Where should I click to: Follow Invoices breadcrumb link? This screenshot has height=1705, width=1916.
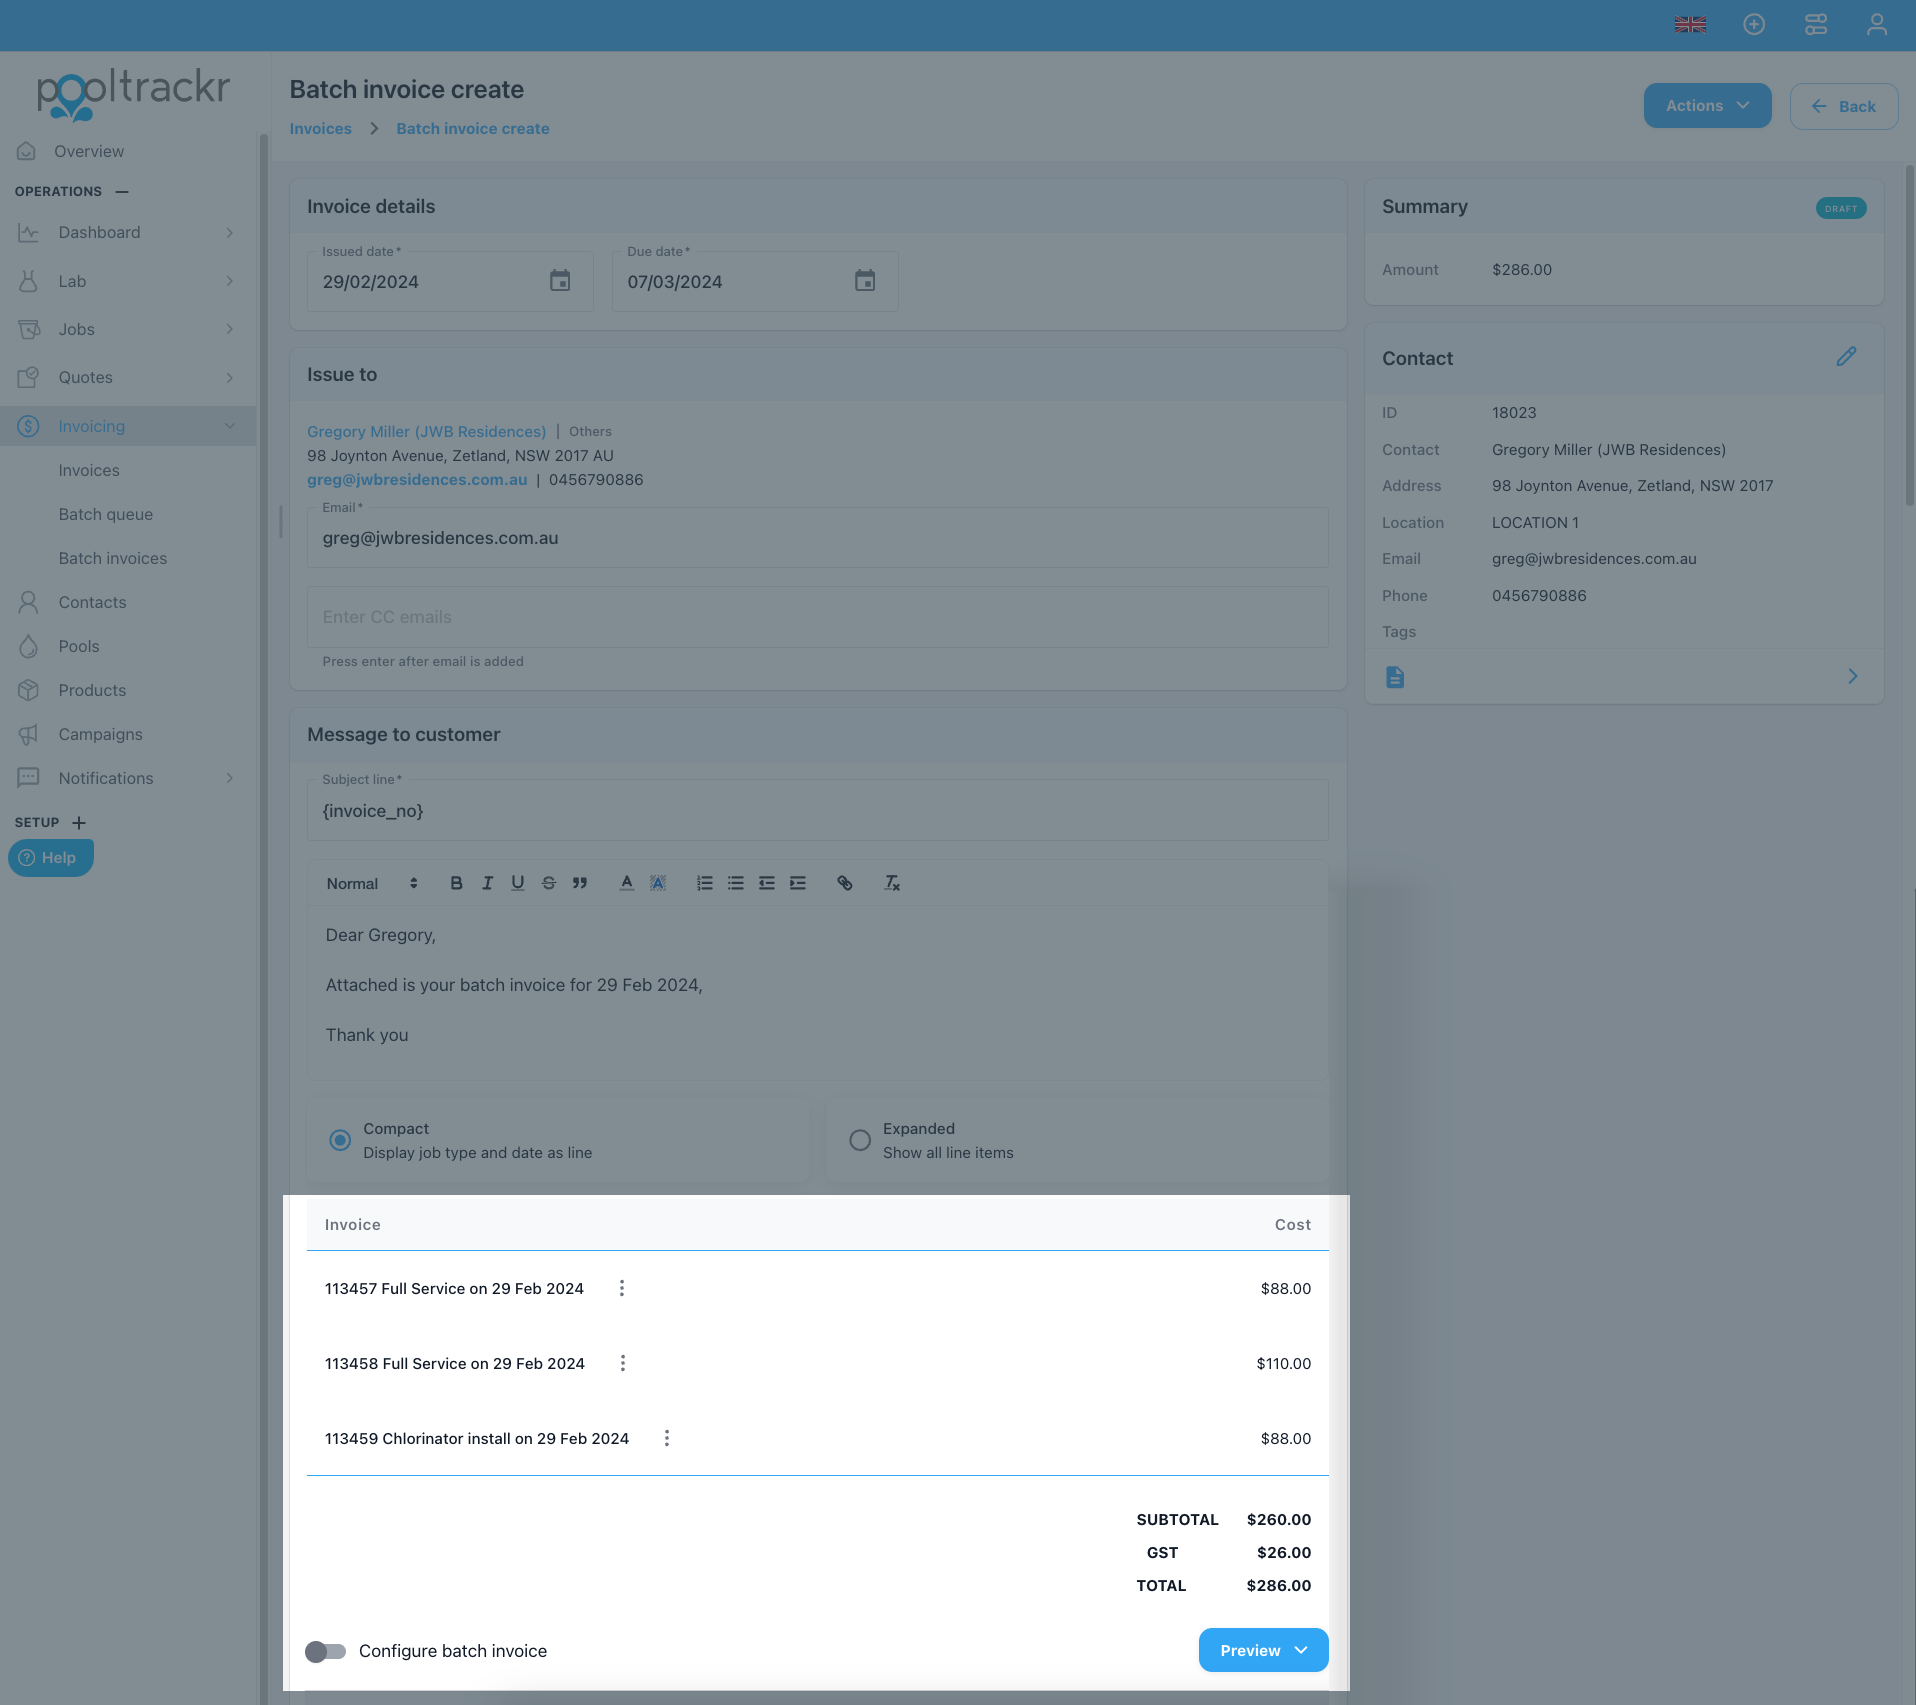(320, 129)
